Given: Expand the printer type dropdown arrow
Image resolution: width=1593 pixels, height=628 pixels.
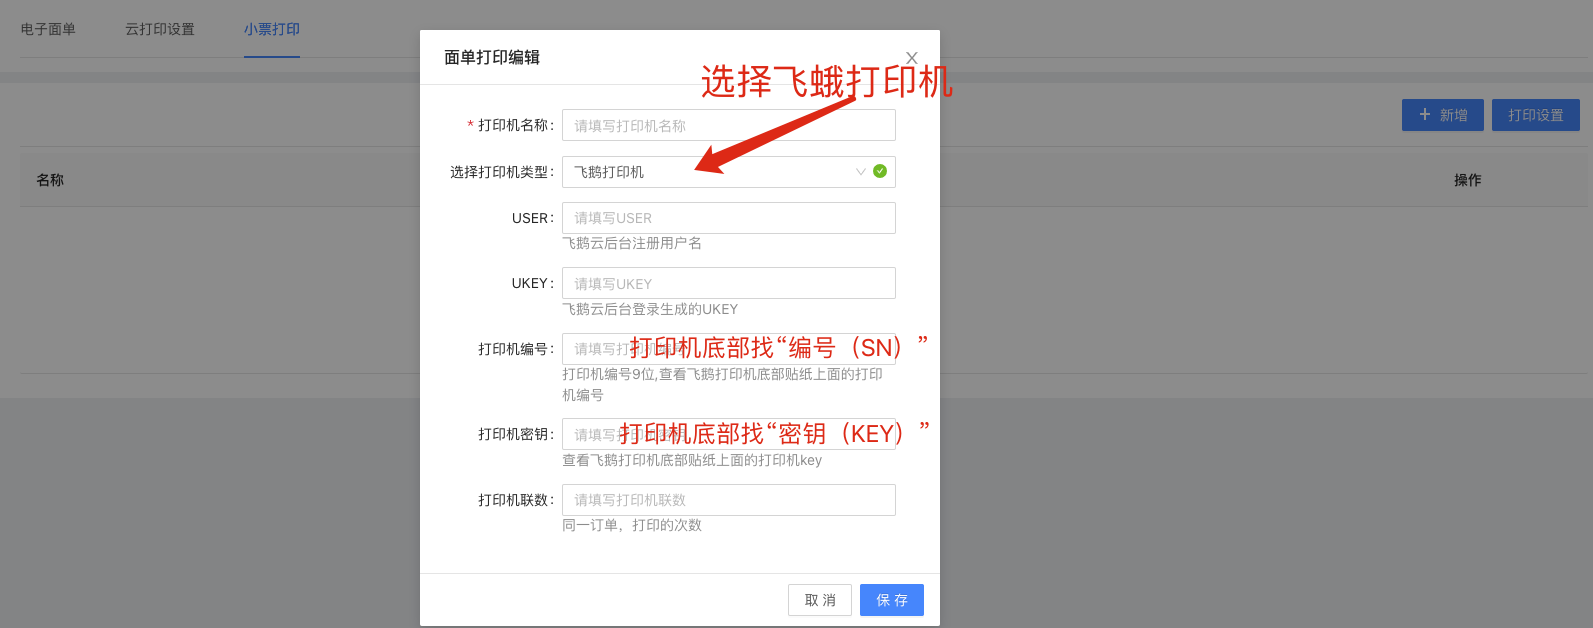Looking at the screenshot, I should [860, 172].
